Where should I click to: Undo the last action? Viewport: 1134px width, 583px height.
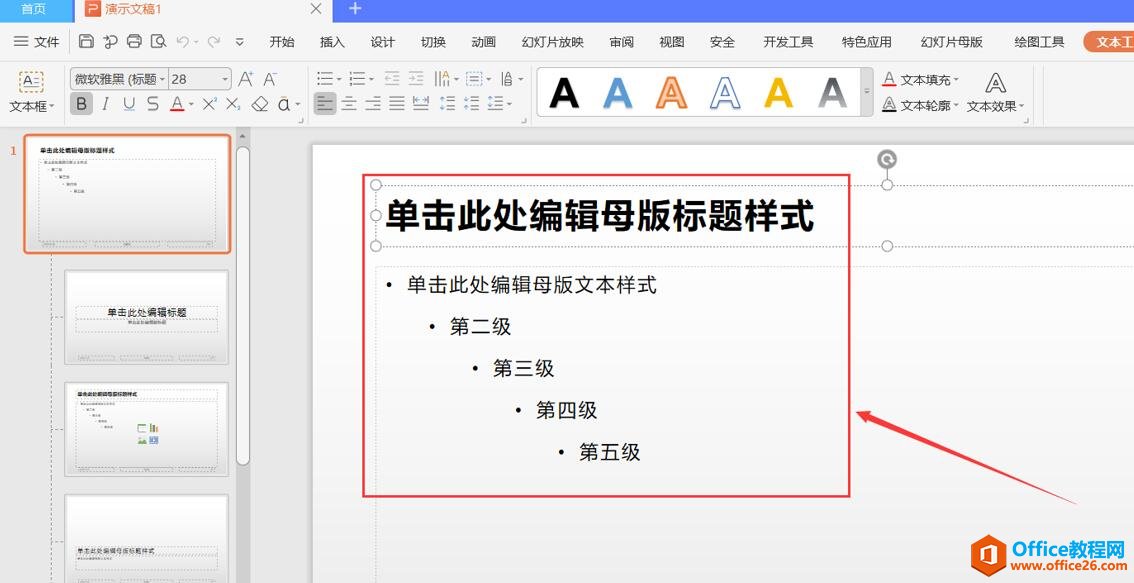pyautogui.click(x=182, y=42)
